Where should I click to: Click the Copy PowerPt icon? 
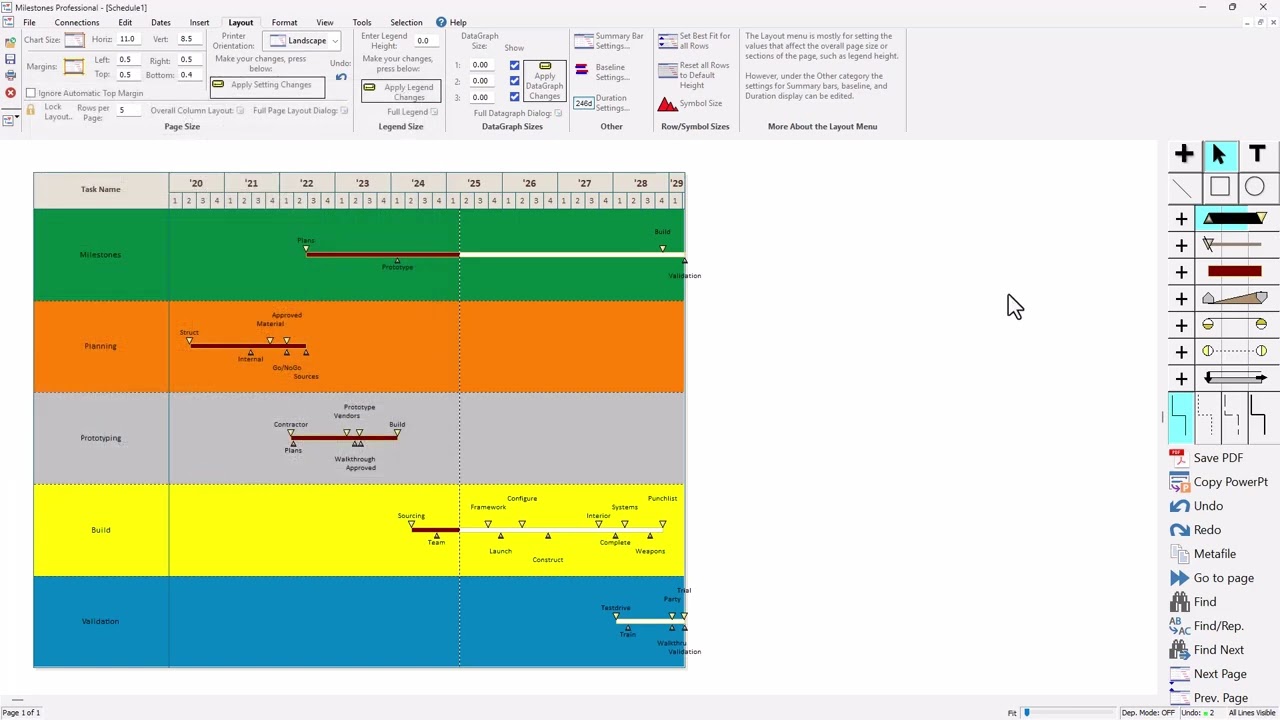(1179, 482)
